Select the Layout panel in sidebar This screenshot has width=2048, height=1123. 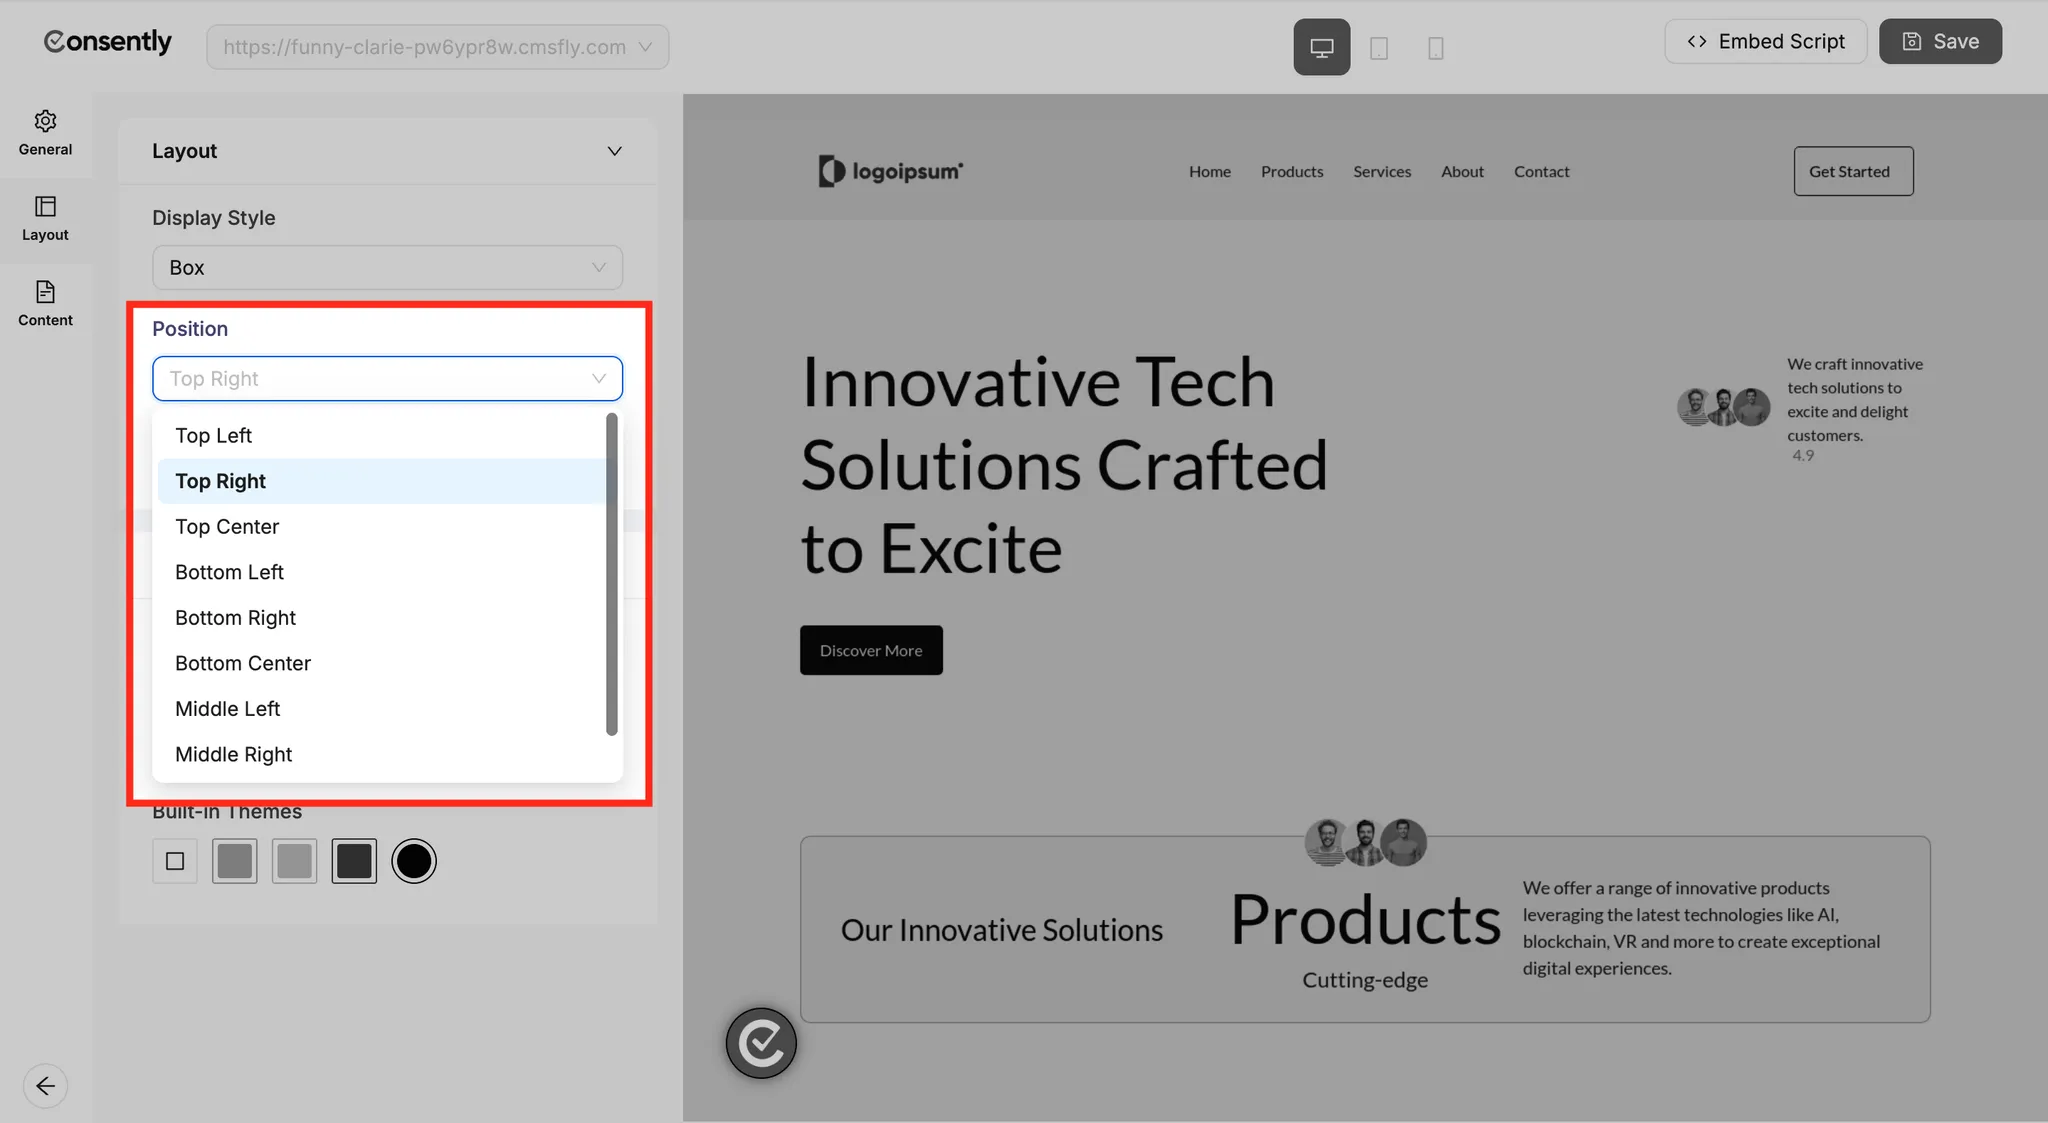pos(45,218)
